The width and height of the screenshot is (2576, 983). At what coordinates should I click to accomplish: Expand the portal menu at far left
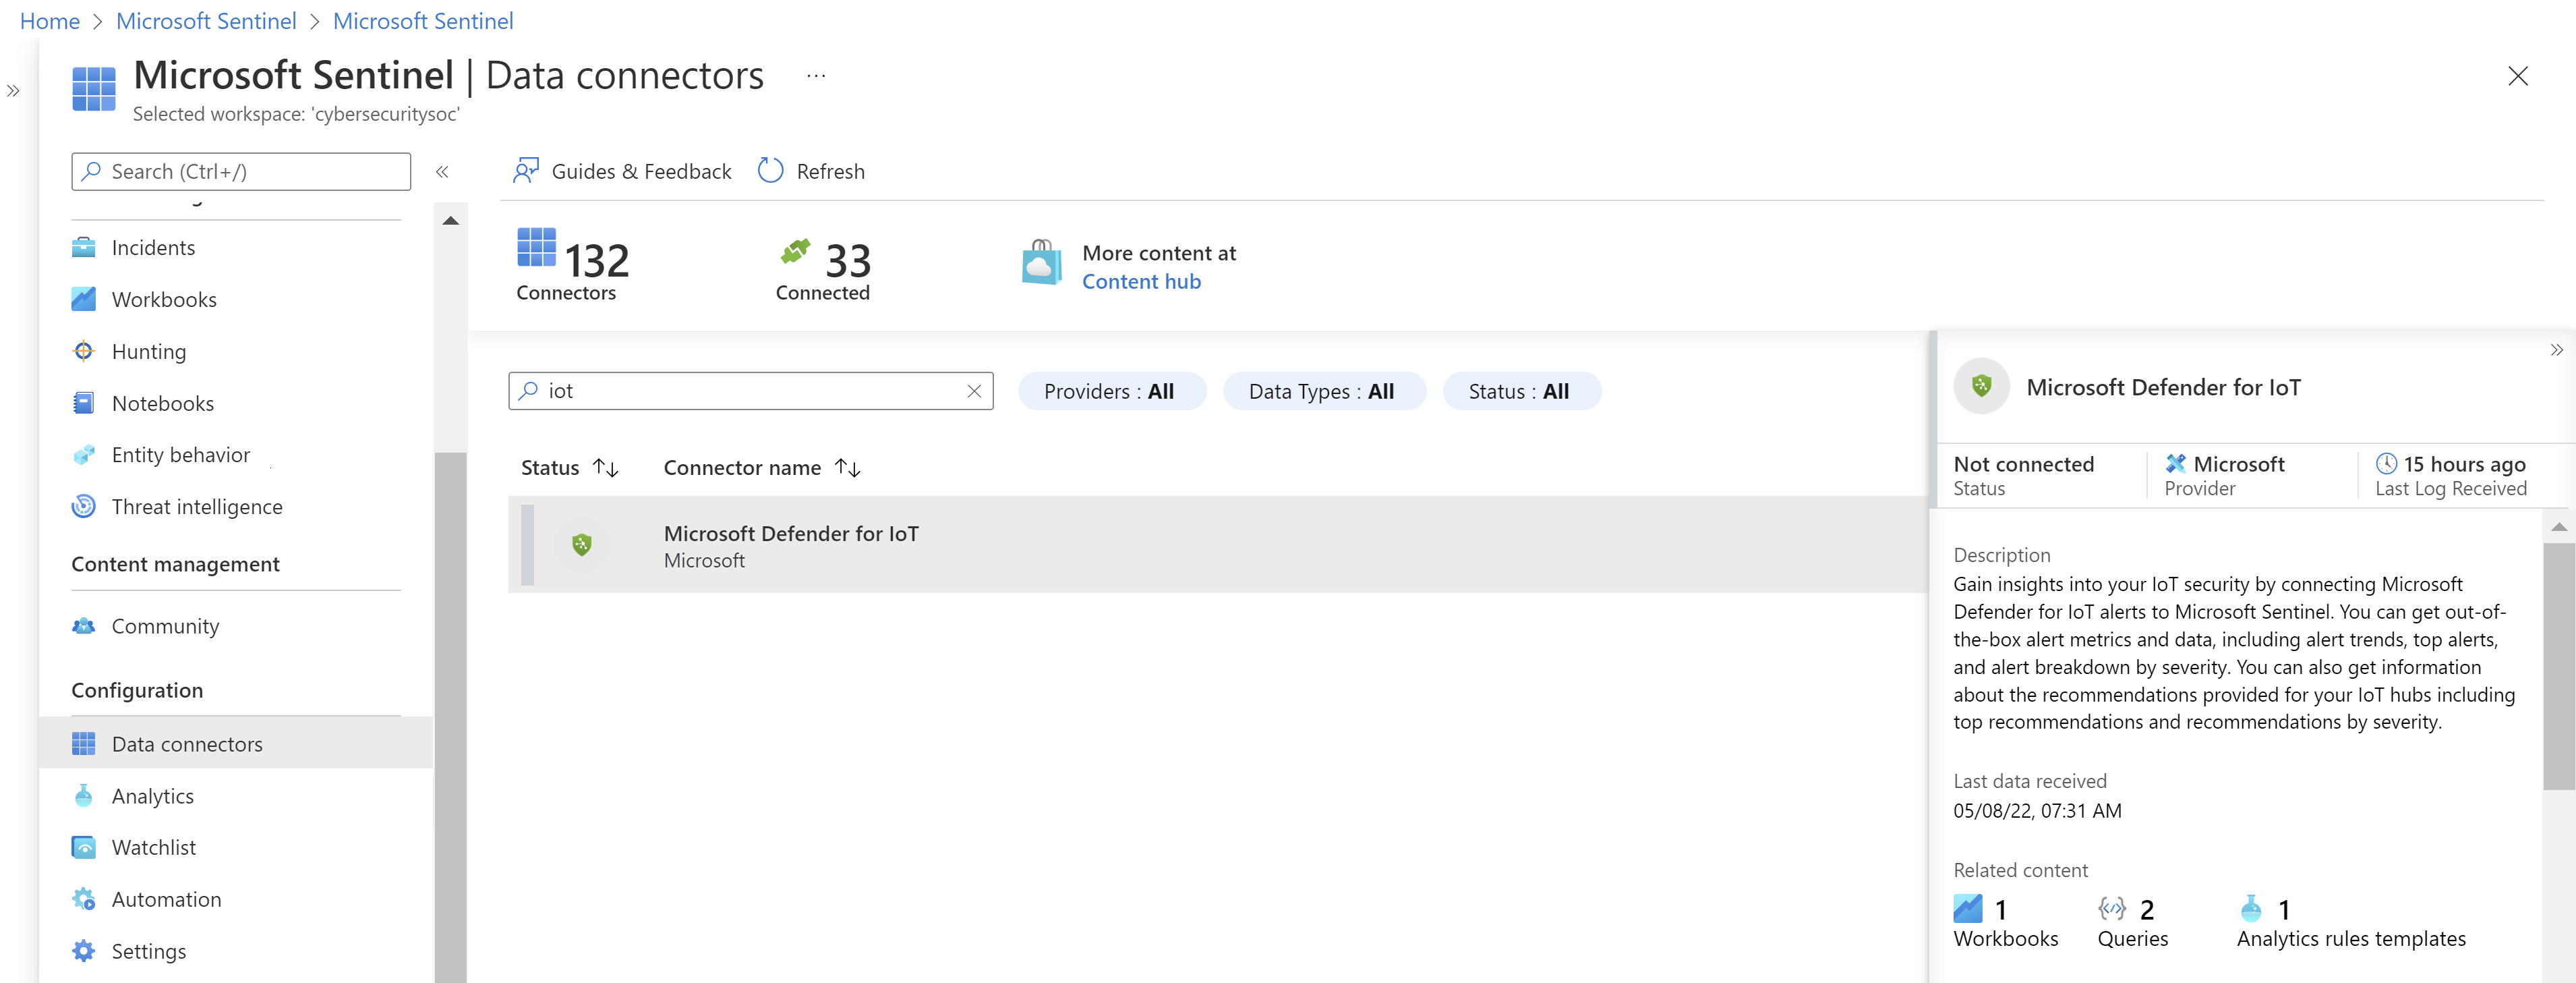click(x=13, y=91)
